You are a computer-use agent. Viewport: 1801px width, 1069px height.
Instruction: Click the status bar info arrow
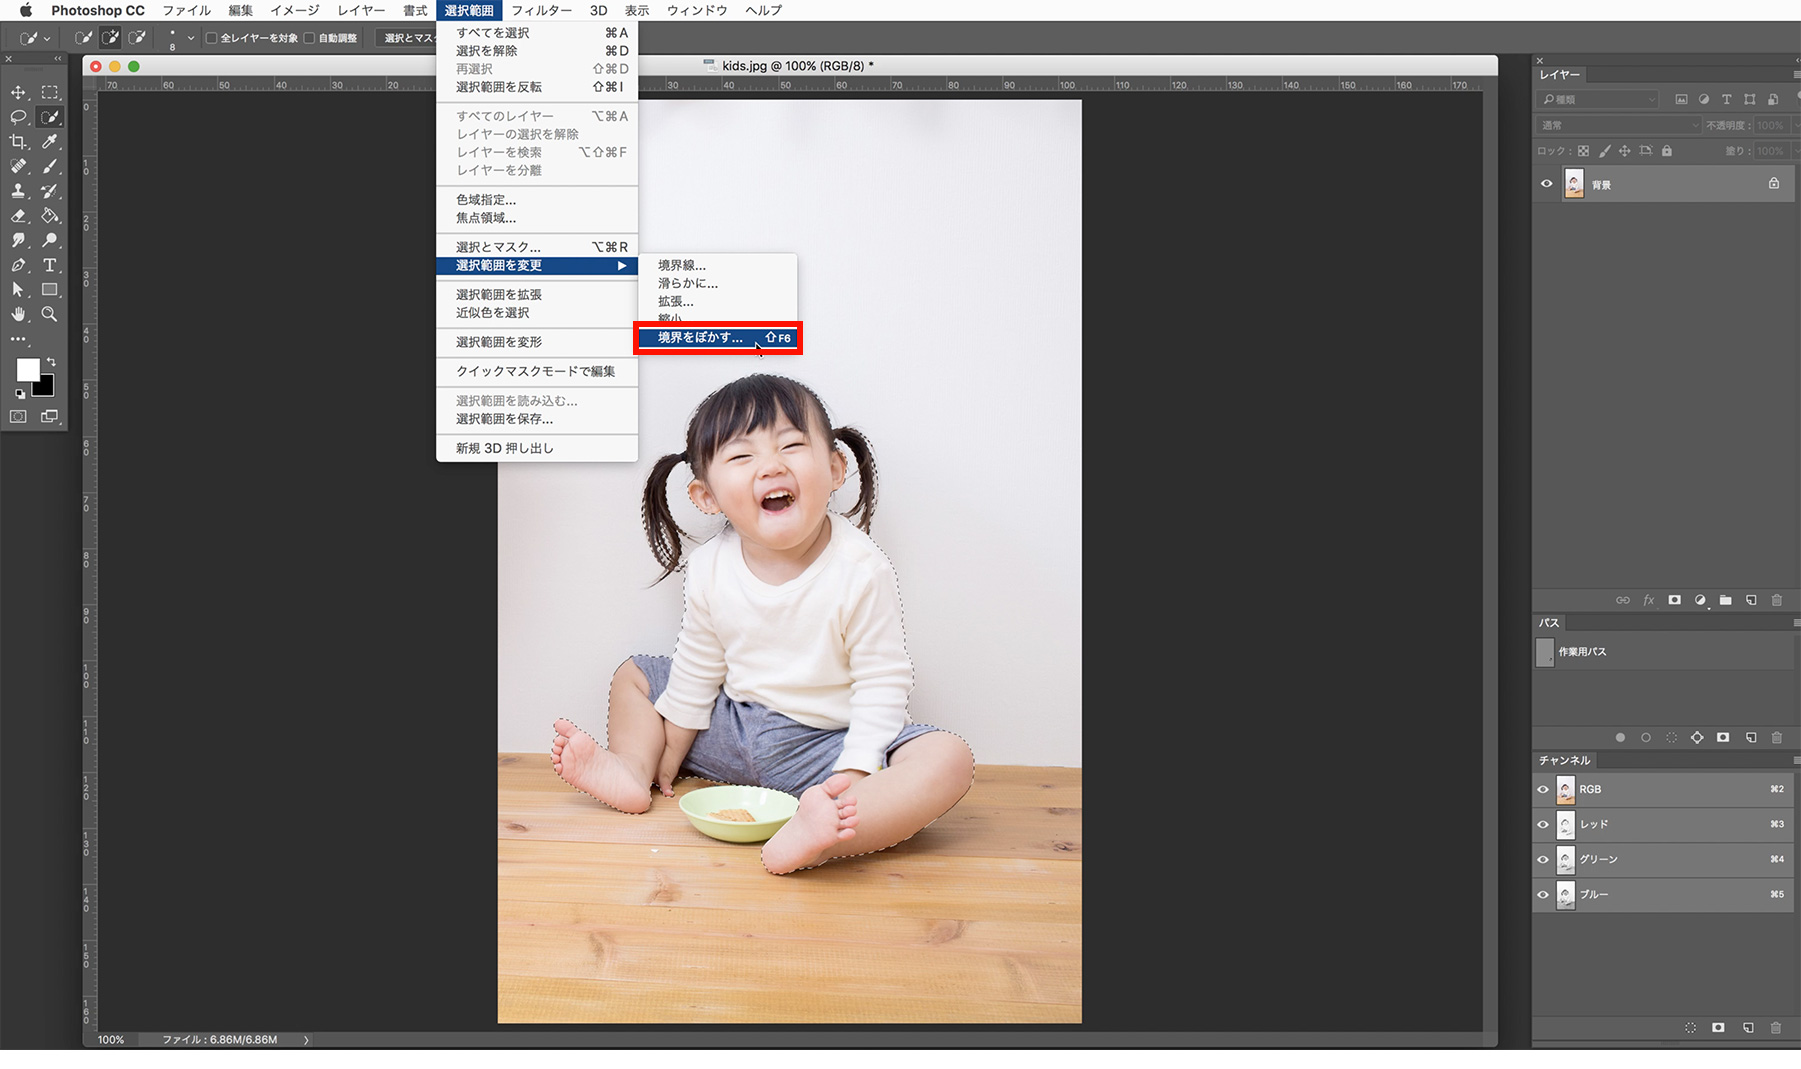pyautogui.click(x=306, y=1040)
